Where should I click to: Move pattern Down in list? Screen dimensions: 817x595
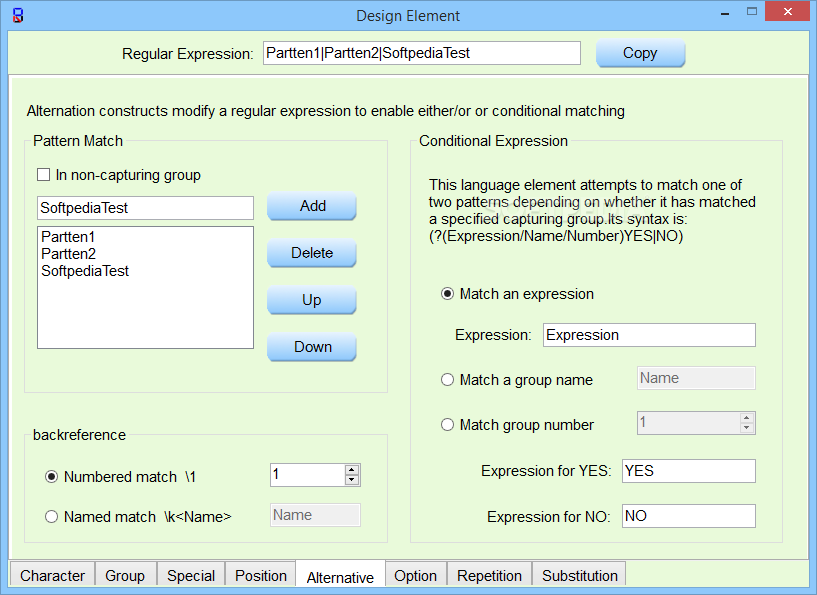click(312, 347)
